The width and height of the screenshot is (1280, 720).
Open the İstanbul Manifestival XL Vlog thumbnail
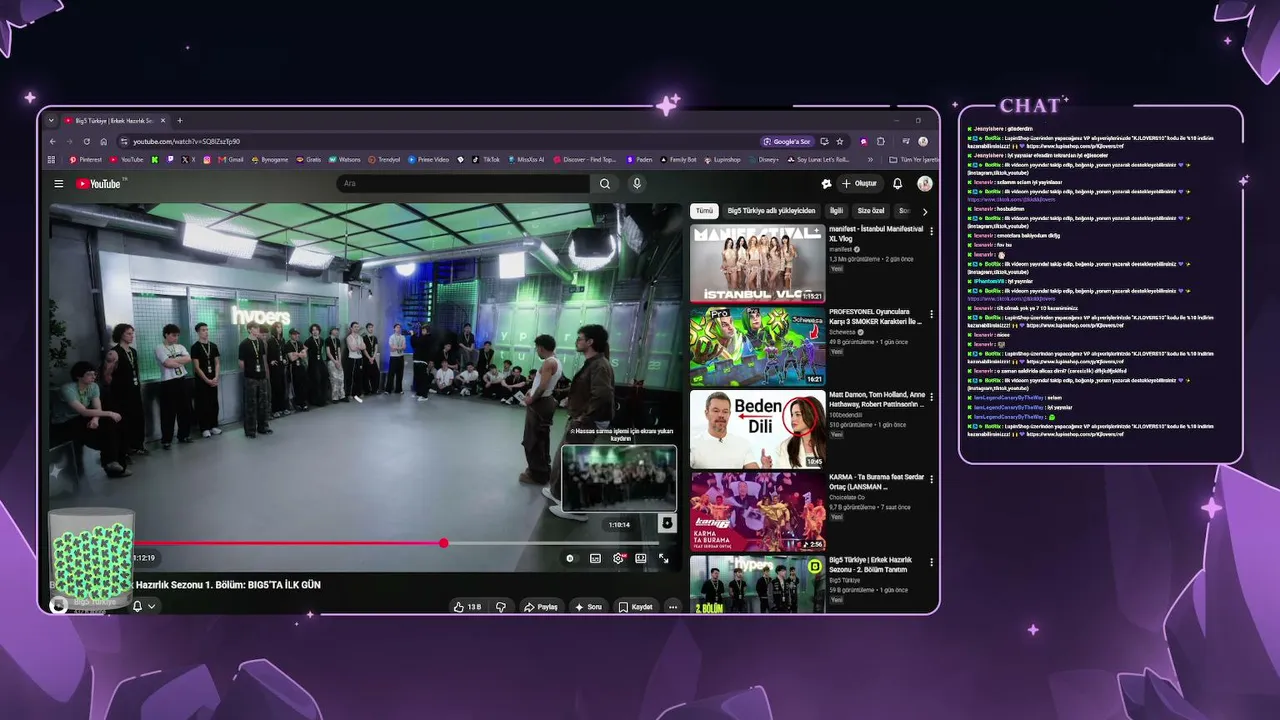[757, 264]
